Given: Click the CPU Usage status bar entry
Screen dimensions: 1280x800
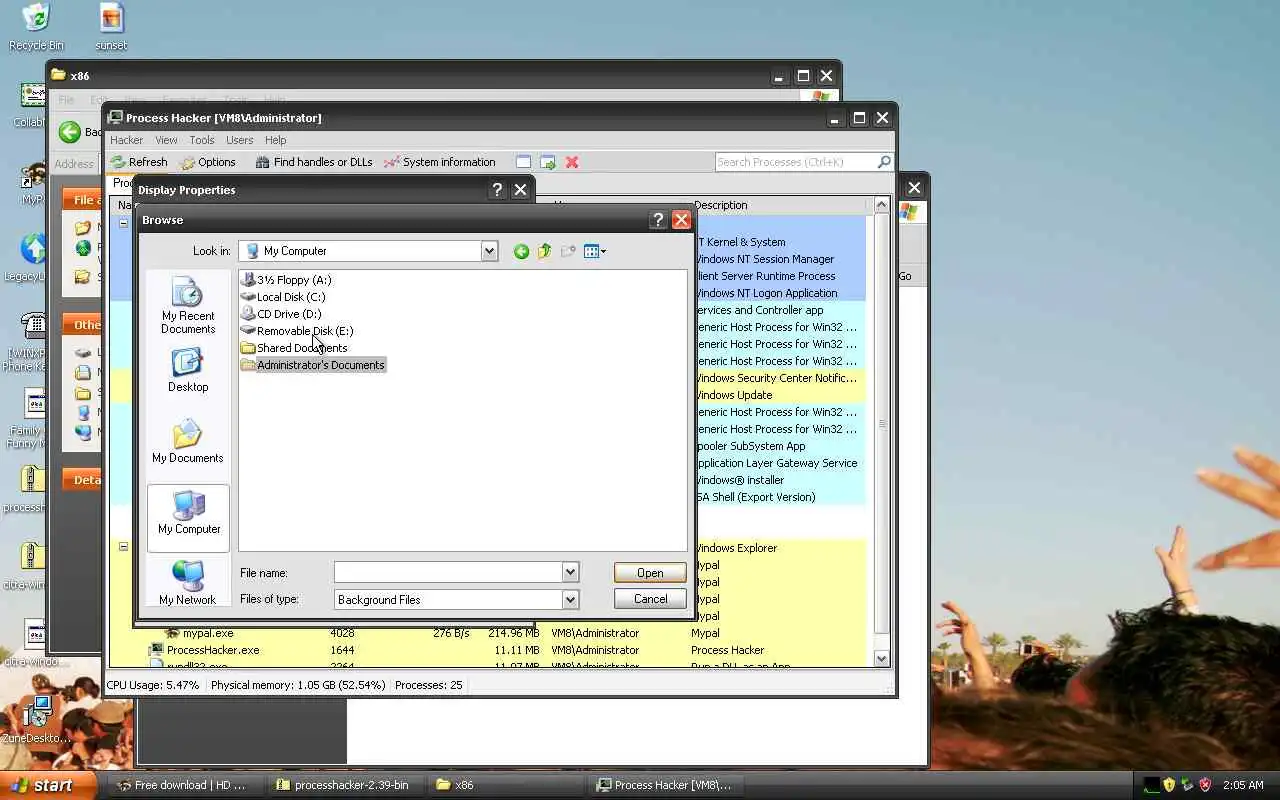Looking at the screenshot, I should (x=153, y=685).
